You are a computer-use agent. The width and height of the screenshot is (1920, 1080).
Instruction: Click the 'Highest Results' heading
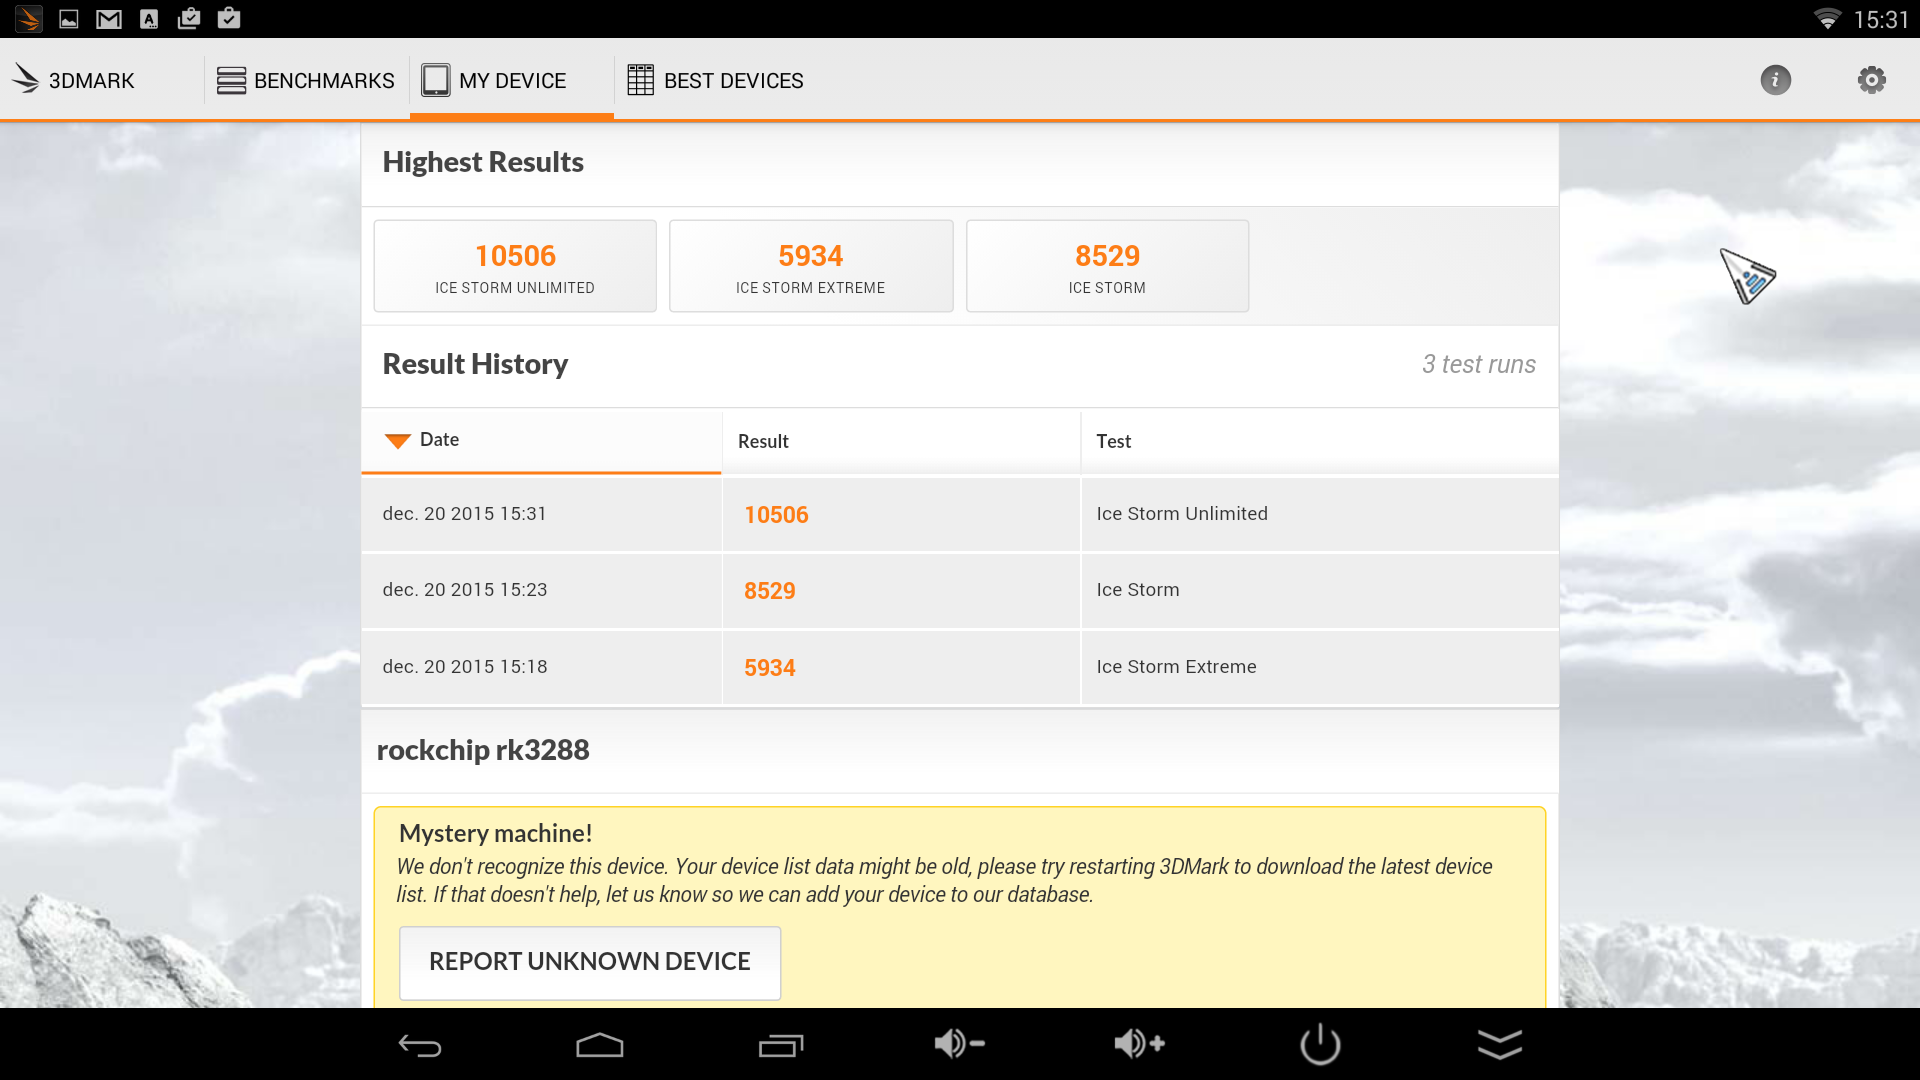483,162
